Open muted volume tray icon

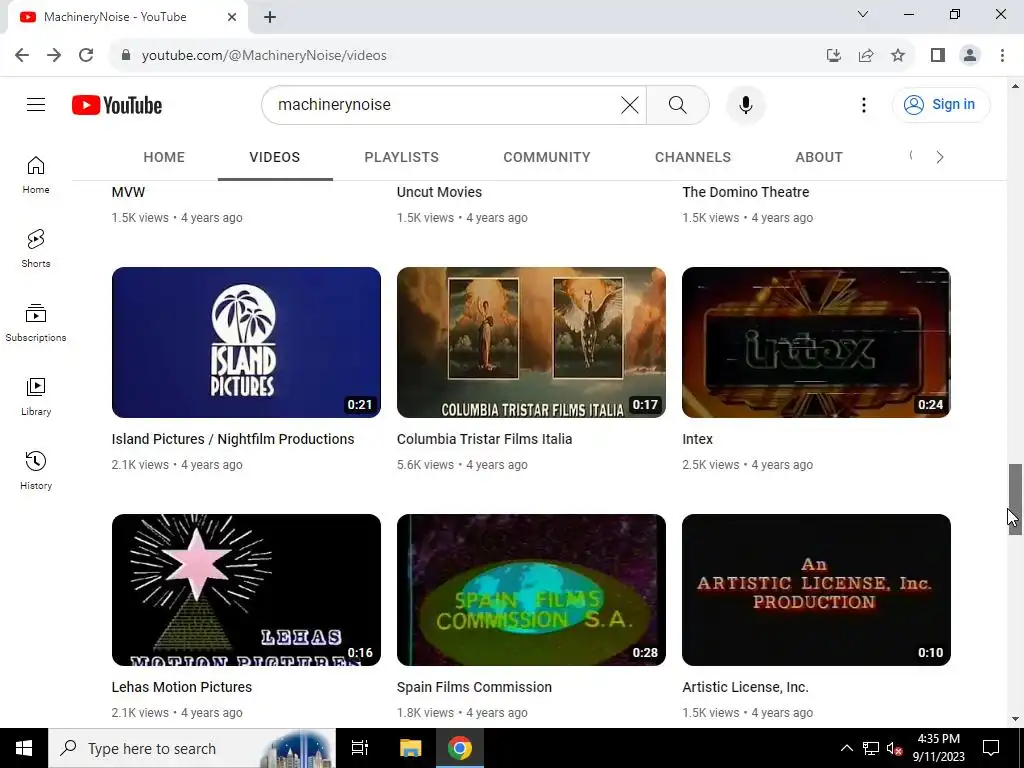(x=895, y=748)
